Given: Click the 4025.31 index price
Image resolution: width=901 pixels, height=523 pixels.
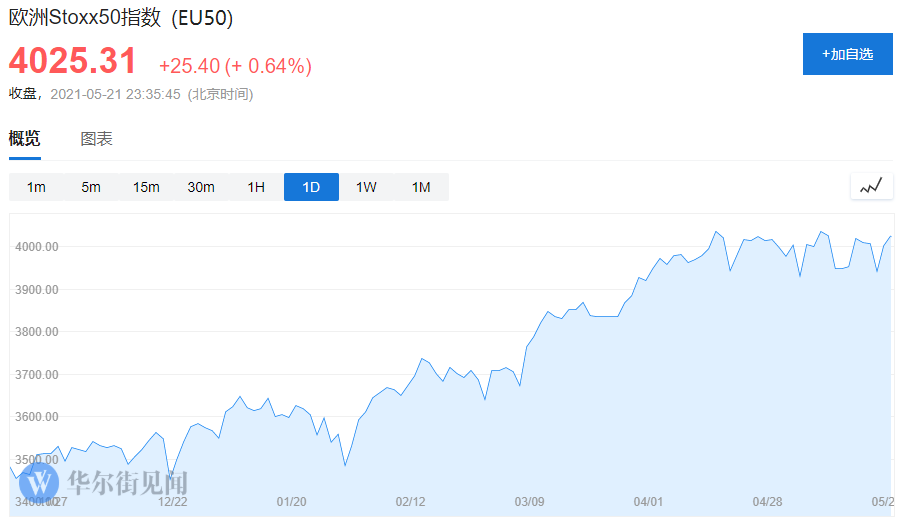Looking at the screenshot, I should click(73, 62).
